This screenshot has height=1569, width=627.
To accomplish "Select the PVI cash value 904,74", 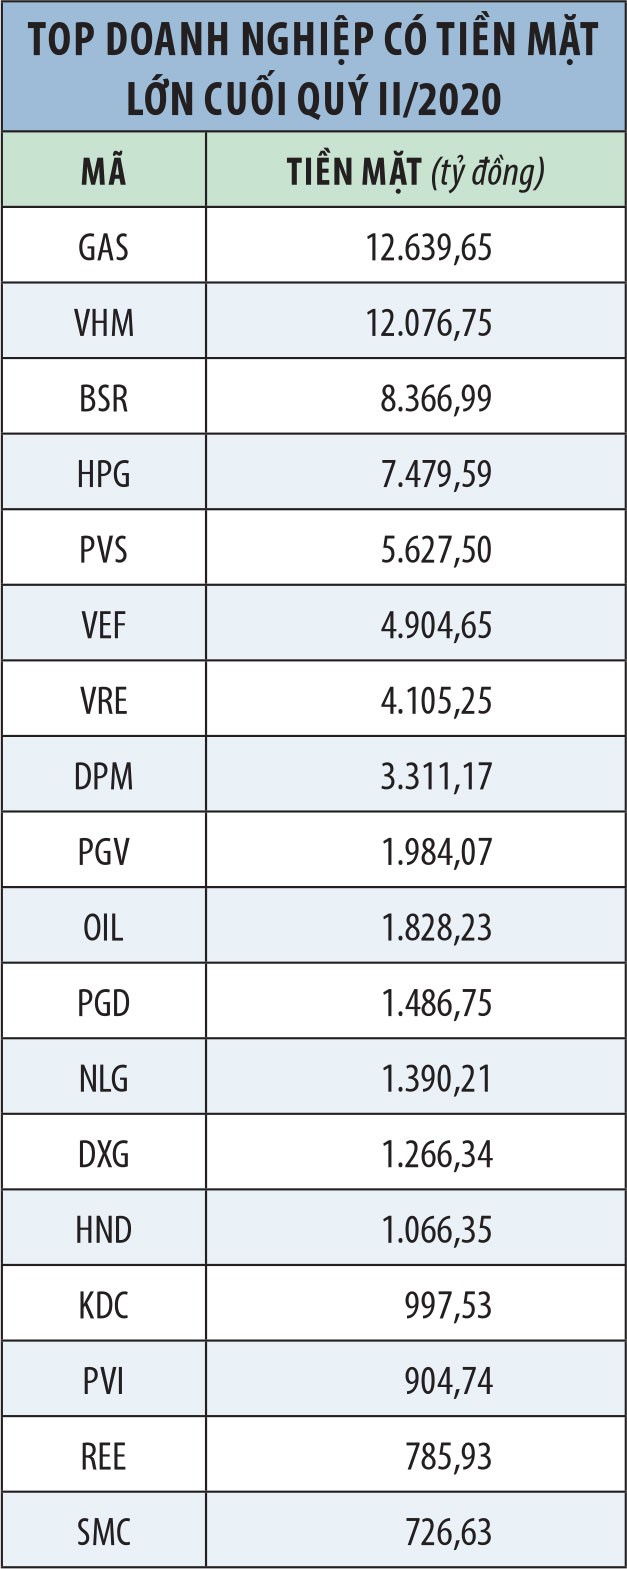I will pyautogui.click(x=448, y=1381).
